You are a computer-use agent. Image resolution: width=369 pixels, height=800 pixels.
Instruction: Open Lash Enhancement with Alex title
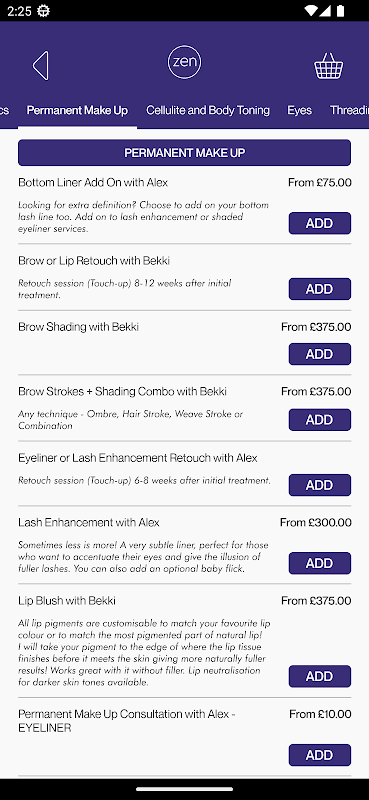click(89, 522)
